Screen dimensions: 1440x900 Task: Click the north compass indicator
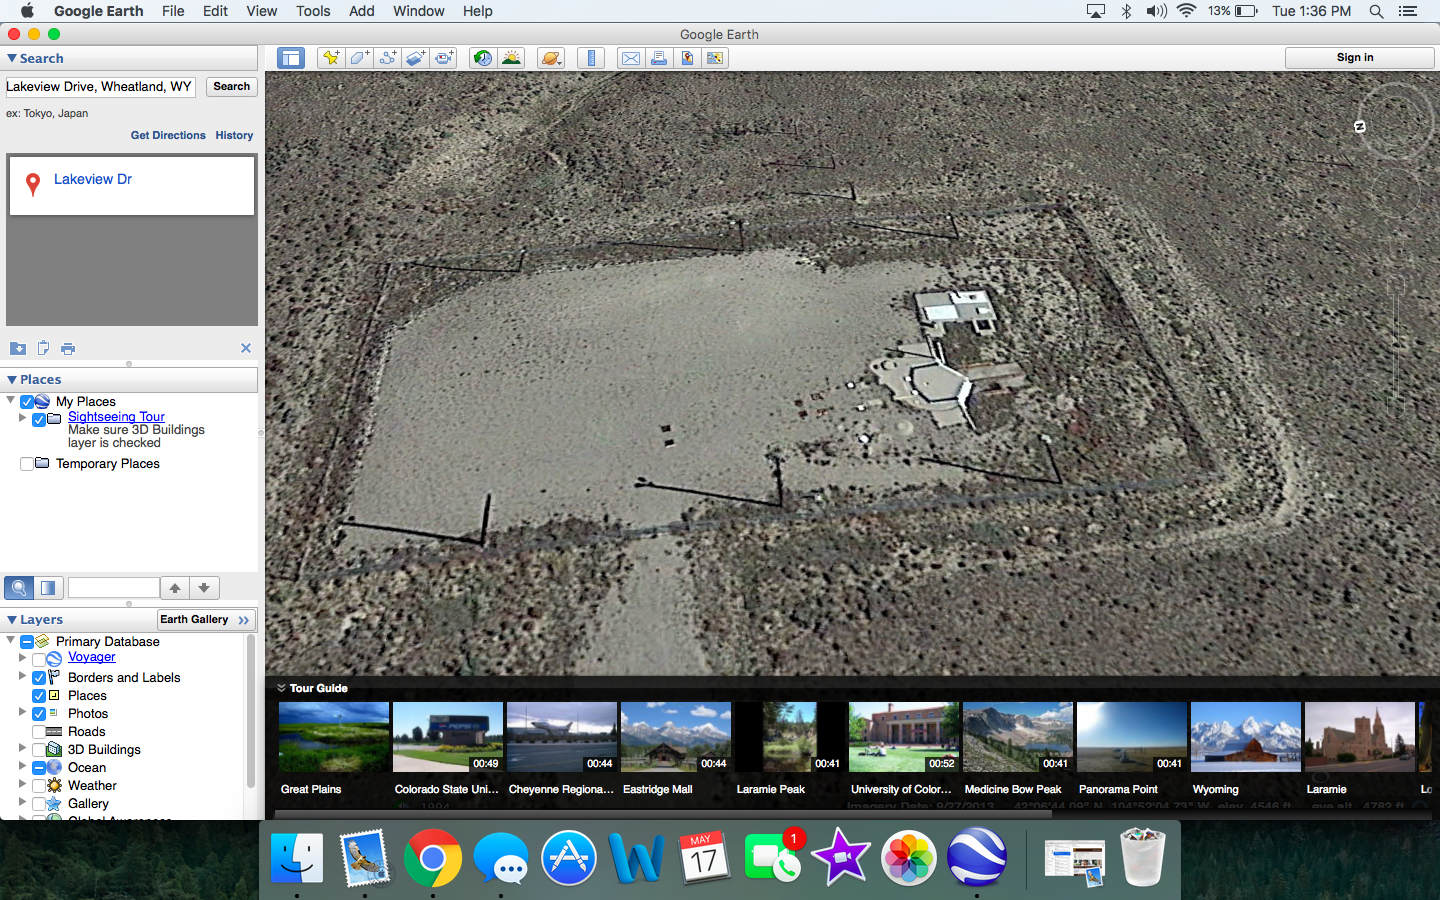[x=1360, y=127]
